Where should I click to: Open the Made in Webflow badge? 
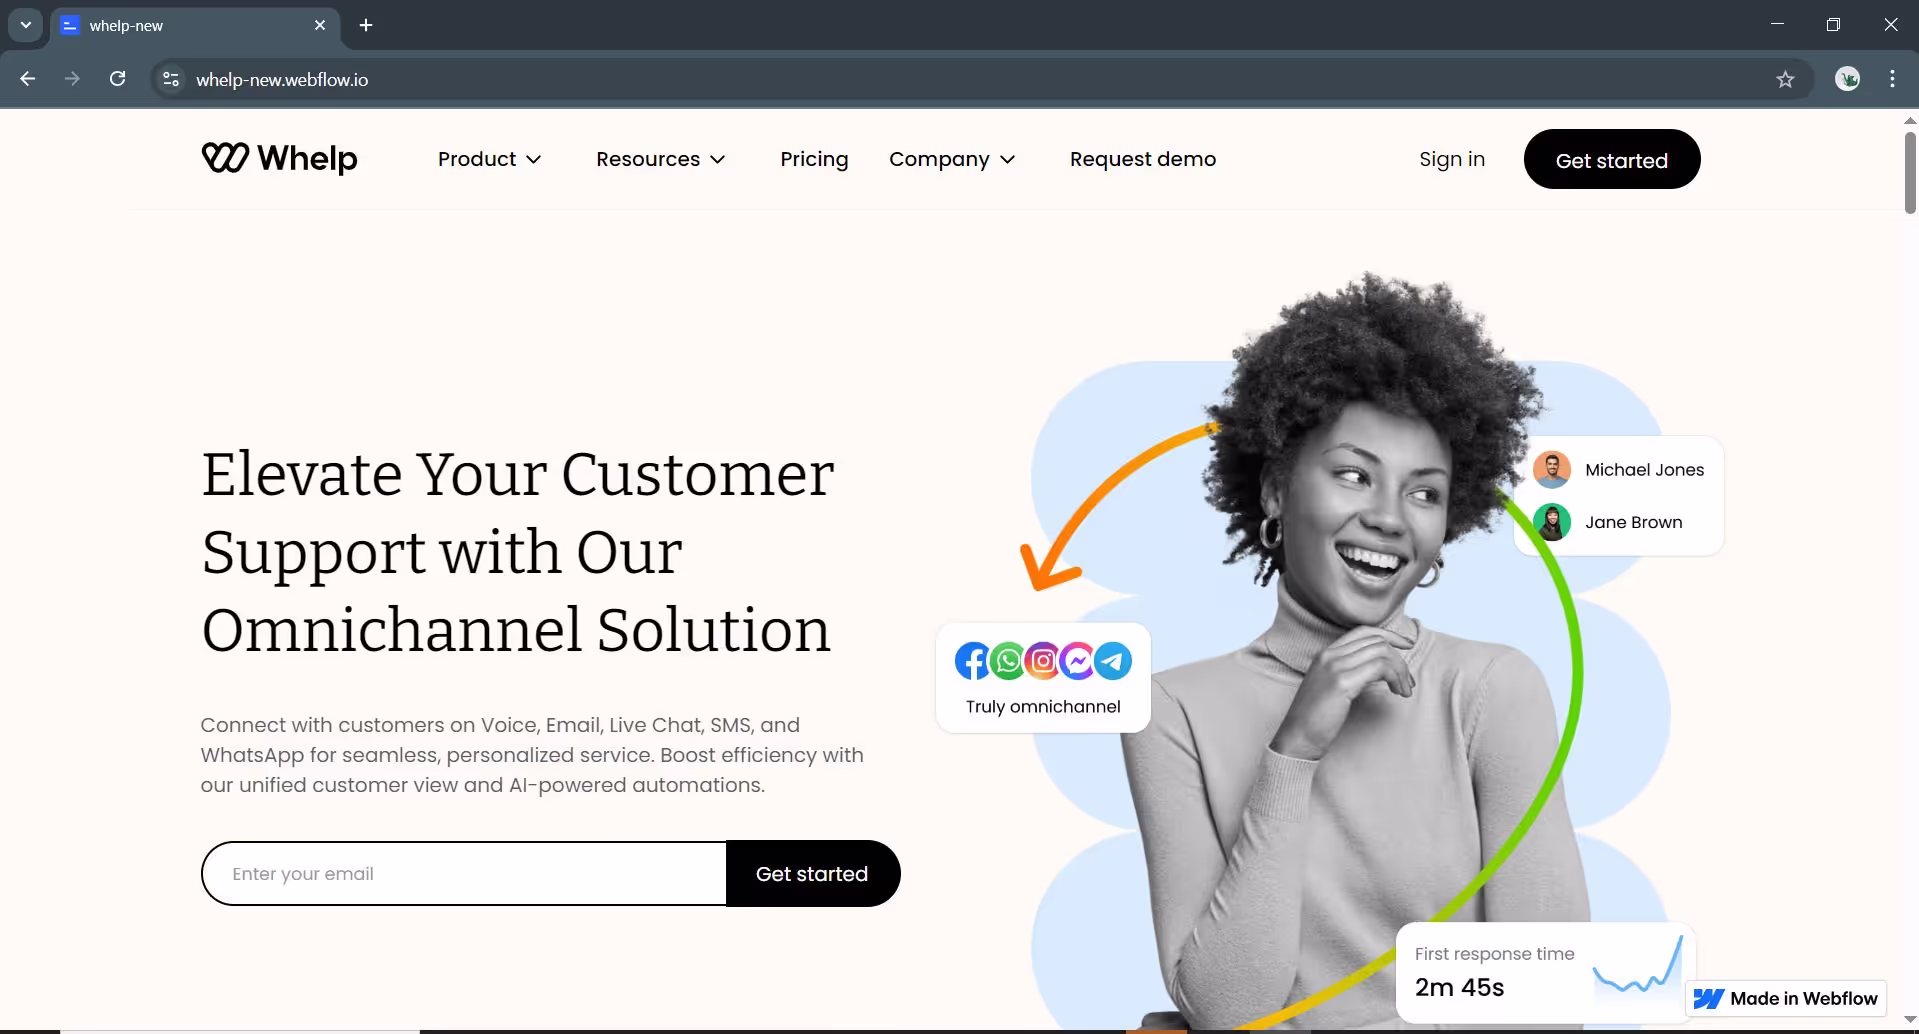pos(1786,998)
